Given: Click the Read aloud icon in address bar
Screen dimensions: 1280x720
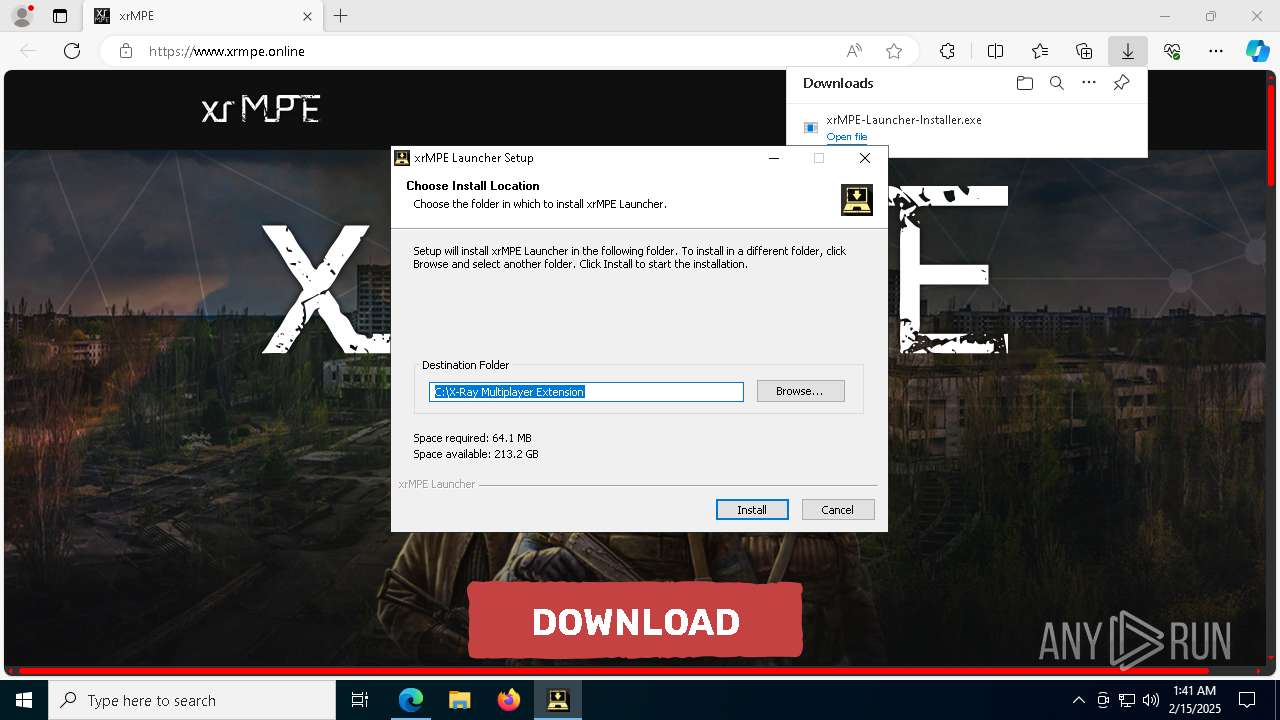Looking at the screenshot, I should [854, 51].
